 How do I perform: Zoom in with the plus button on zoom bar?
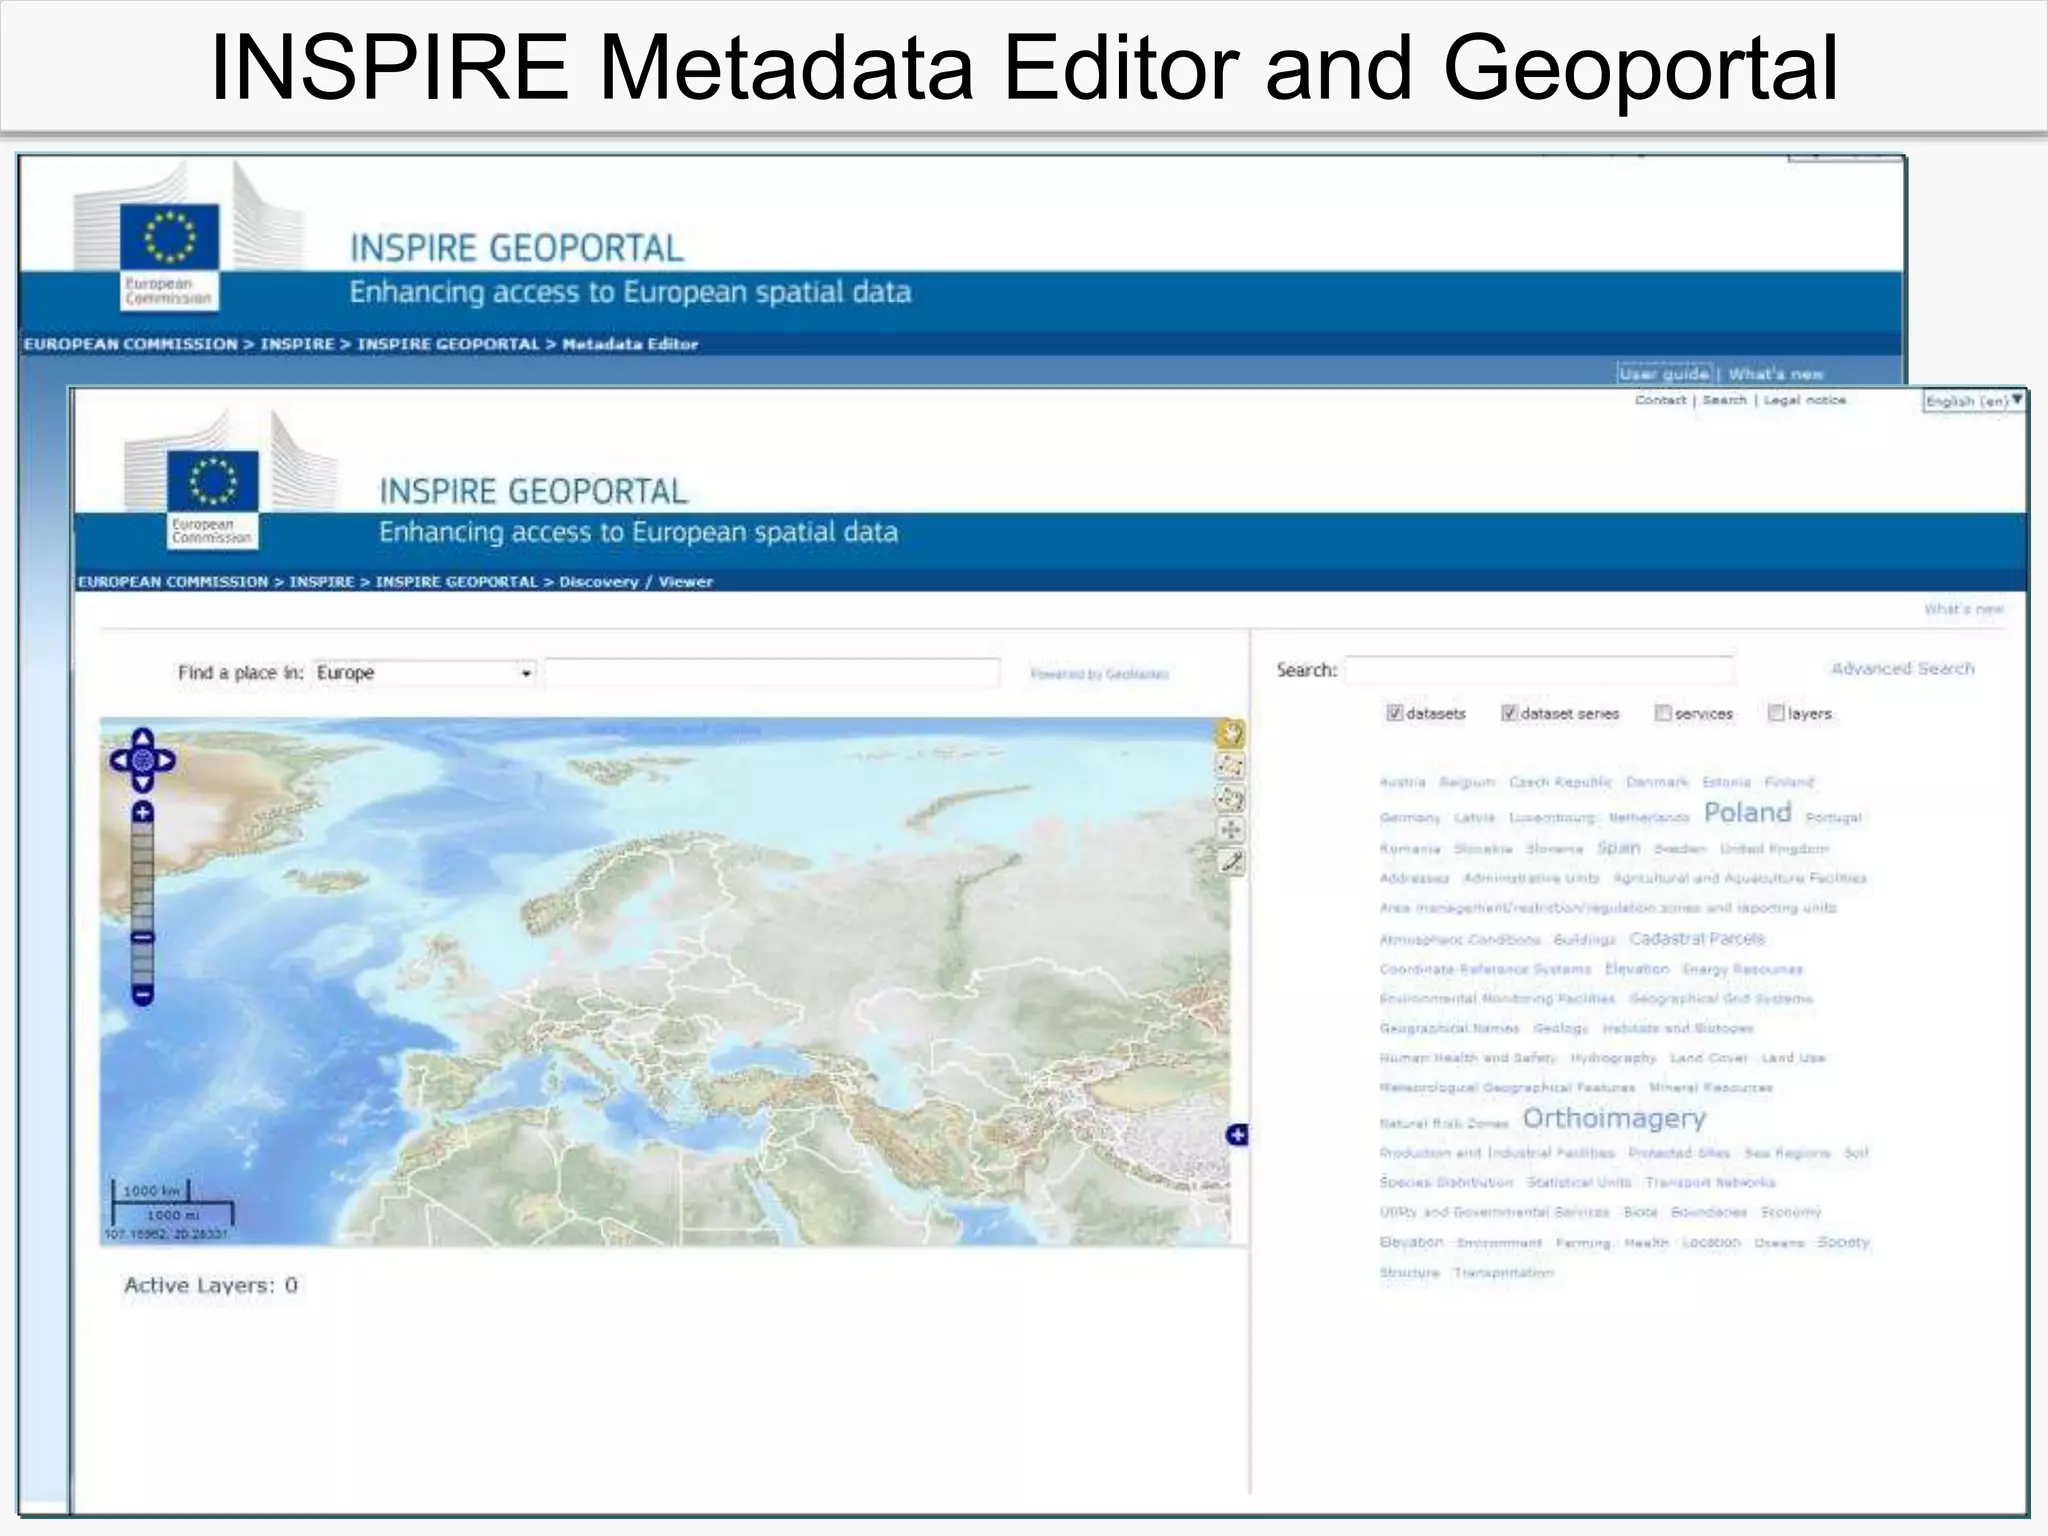click(x=142, y=812)
